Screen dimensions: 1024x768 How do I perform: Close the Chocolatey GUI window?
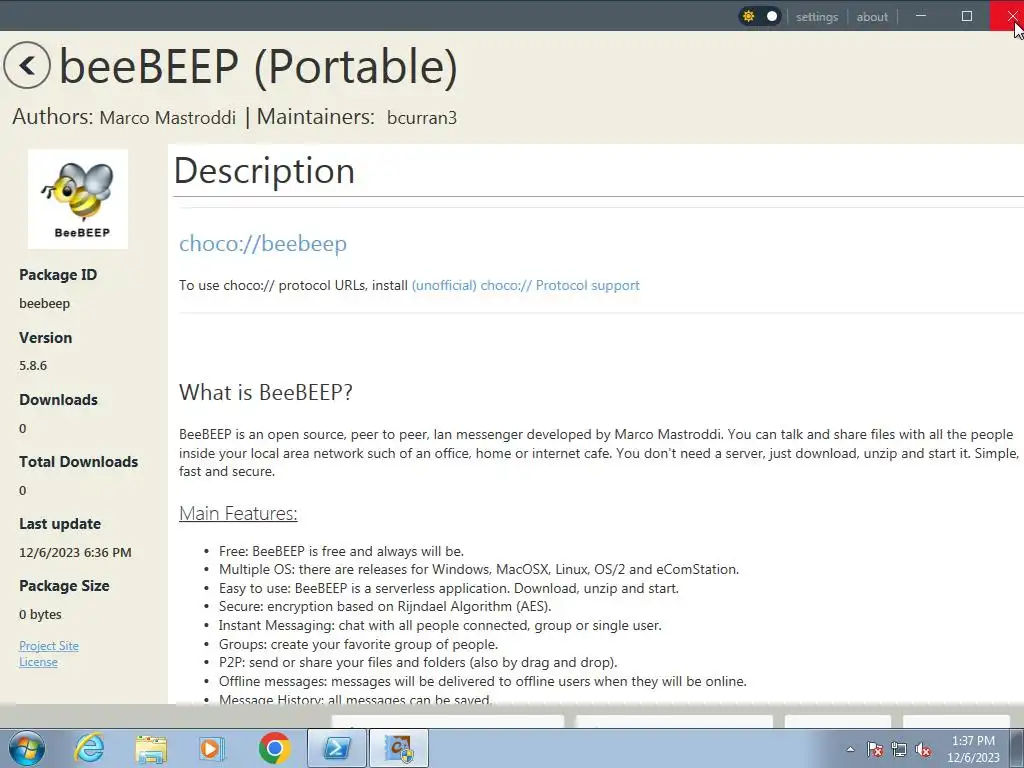1008,16
